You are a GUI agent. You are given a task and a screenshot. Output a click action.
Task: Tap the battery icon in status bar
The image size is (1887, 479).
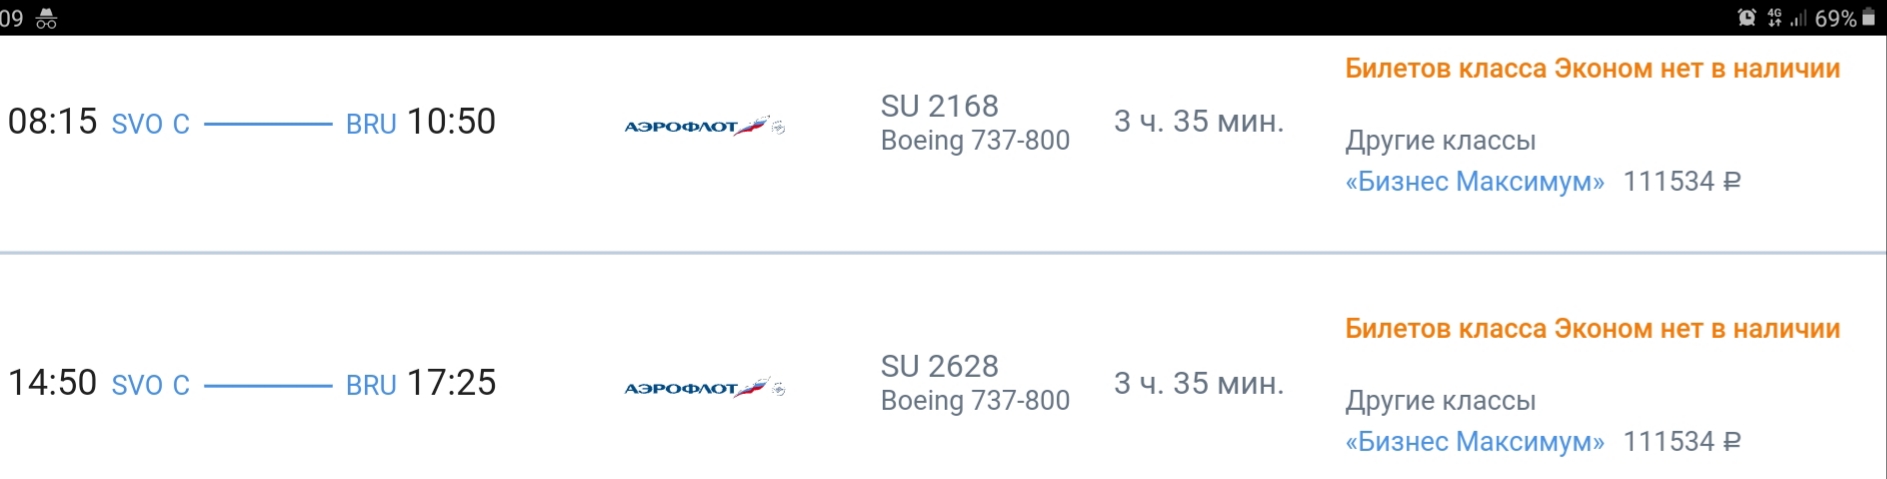pos(1869,18)
